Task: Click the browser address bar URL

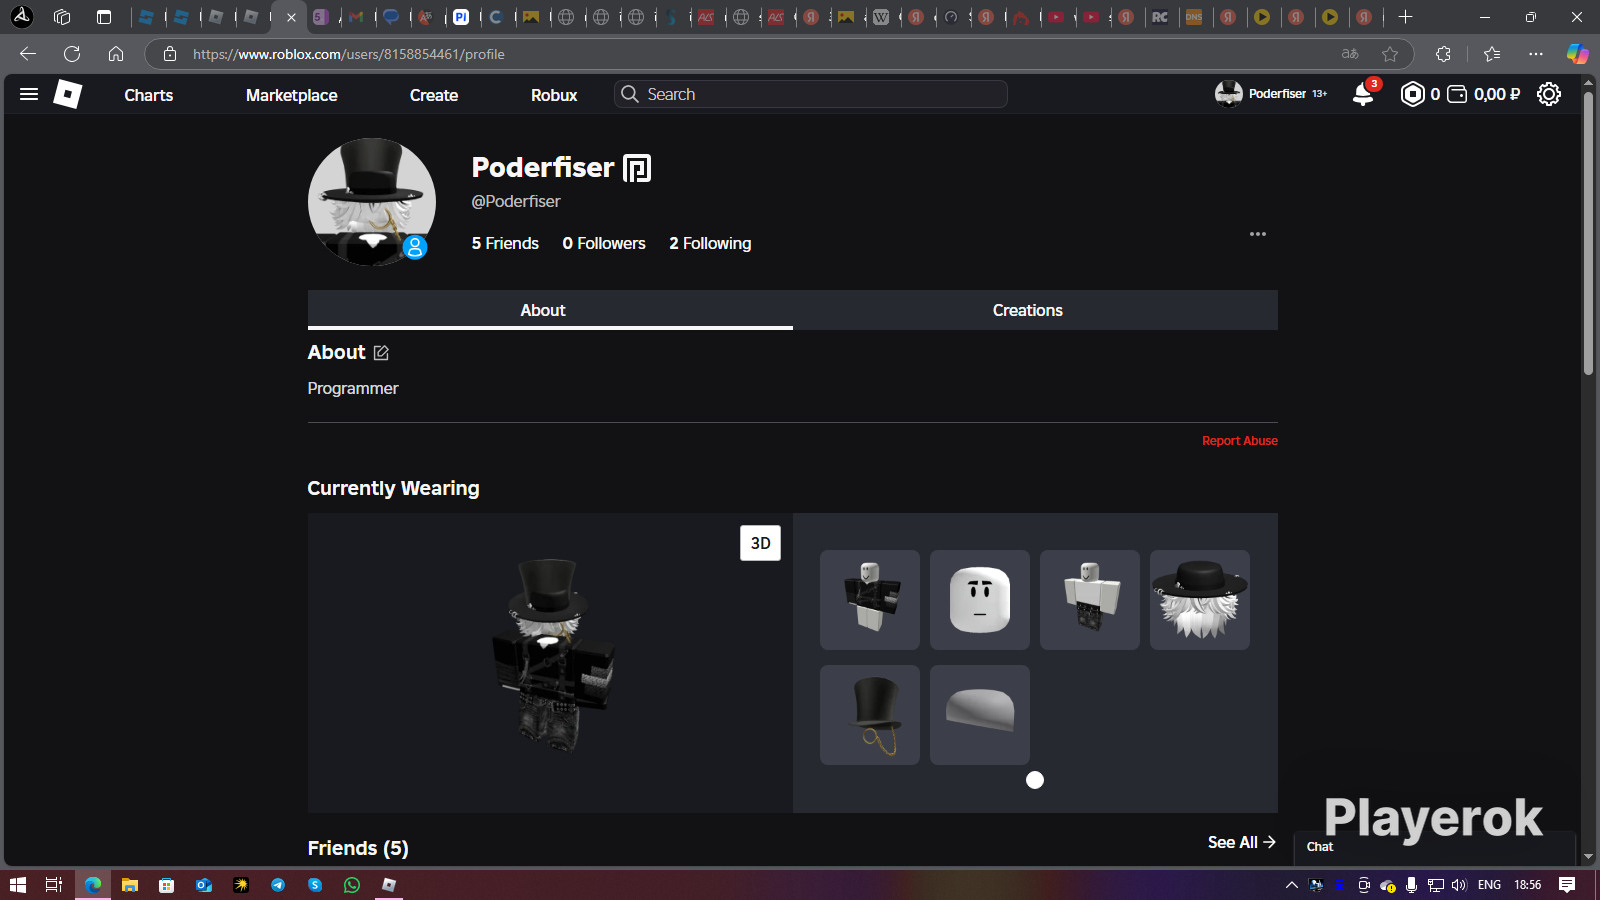Action: (349, 54)
